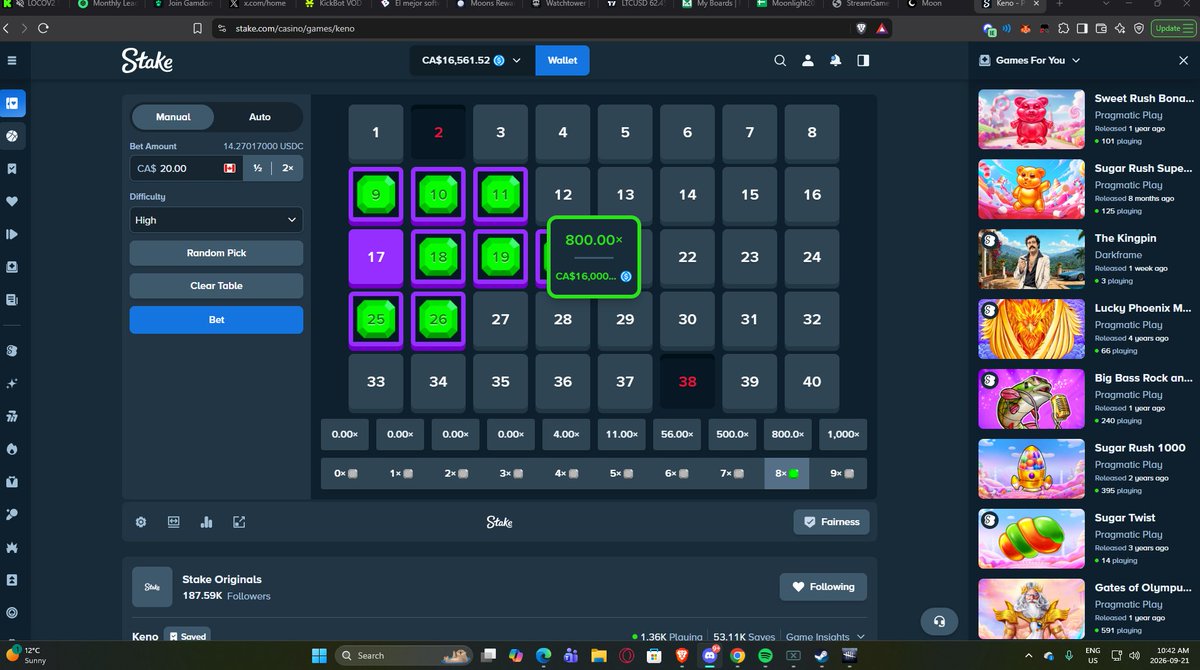Viewport: 1200px width, 670px height.
Task: Open the search magnifier in Stake header
Action: [780, 60]
